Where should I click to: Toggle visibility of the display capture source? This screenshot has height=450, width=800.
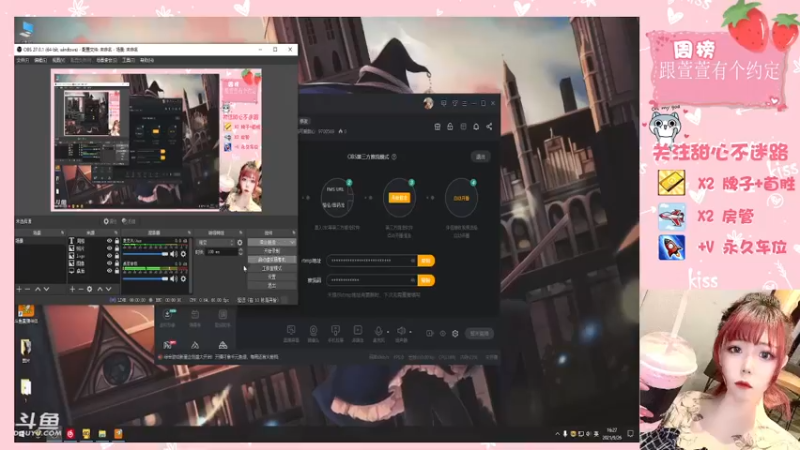tap(109, 271)
